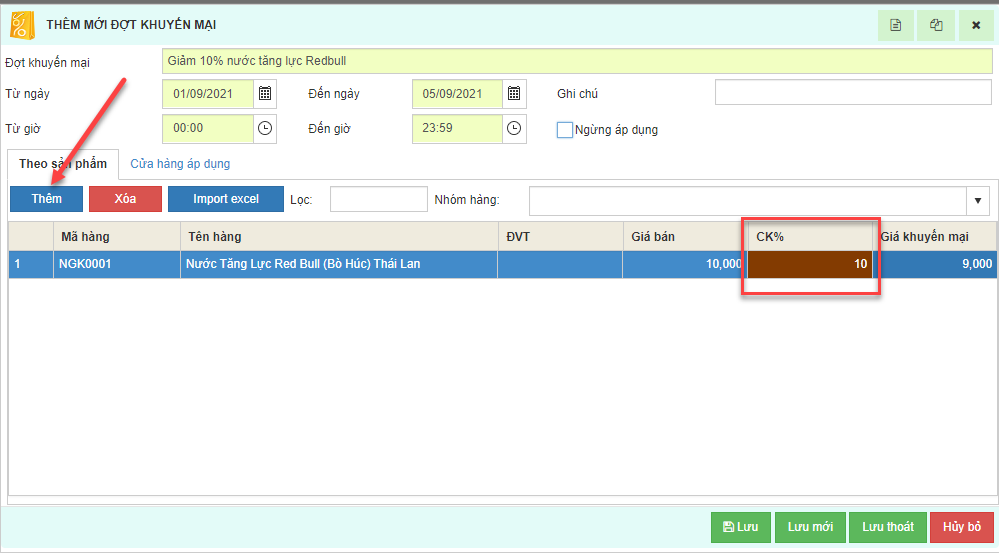Select the CK% cell showing 10

[x=810, y=264]
